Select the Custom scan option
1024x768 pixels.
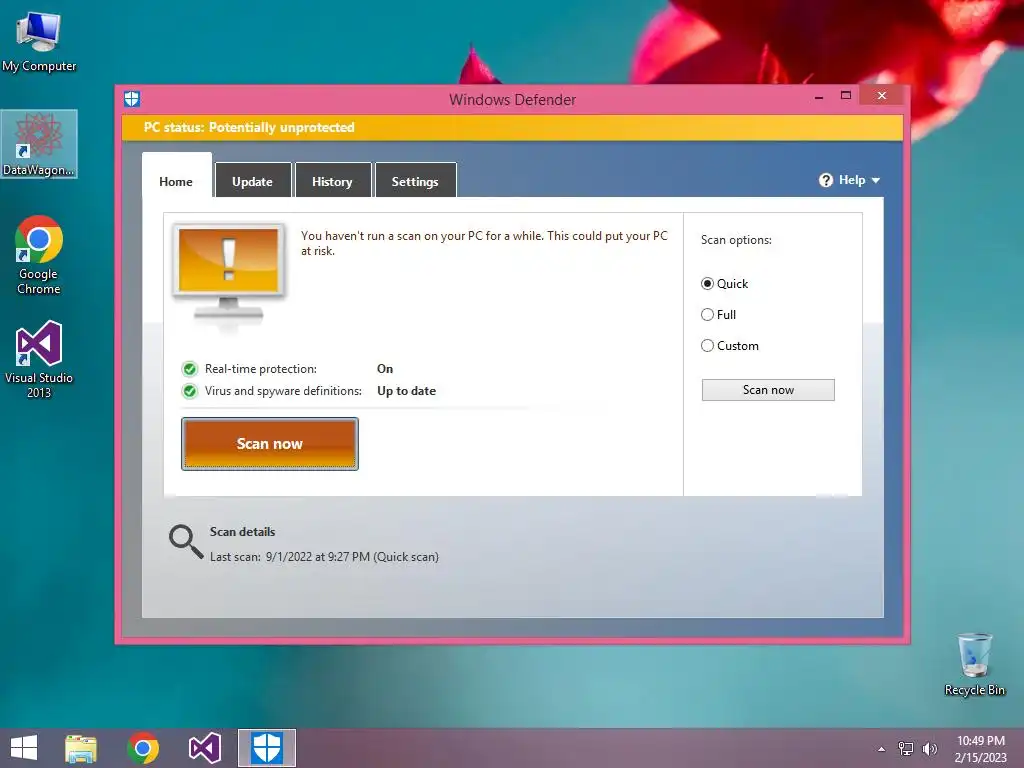point(729,346)
